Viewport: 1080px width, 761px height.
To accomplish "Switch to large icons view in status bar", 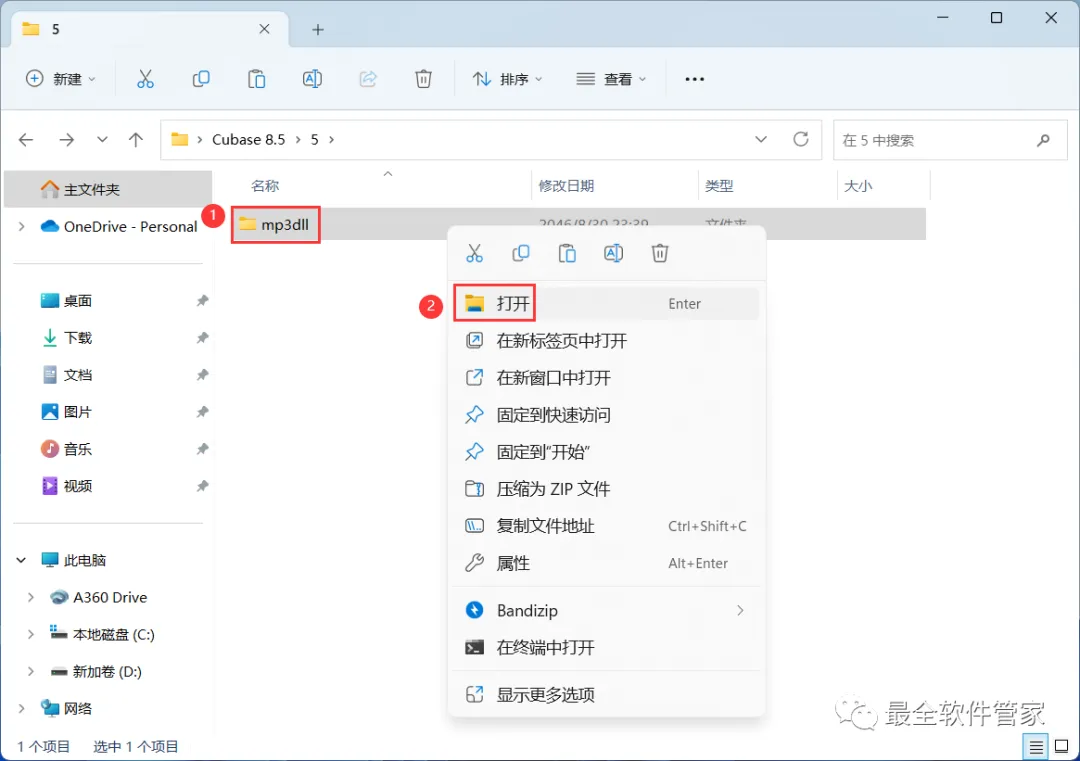I will 1061,747.
